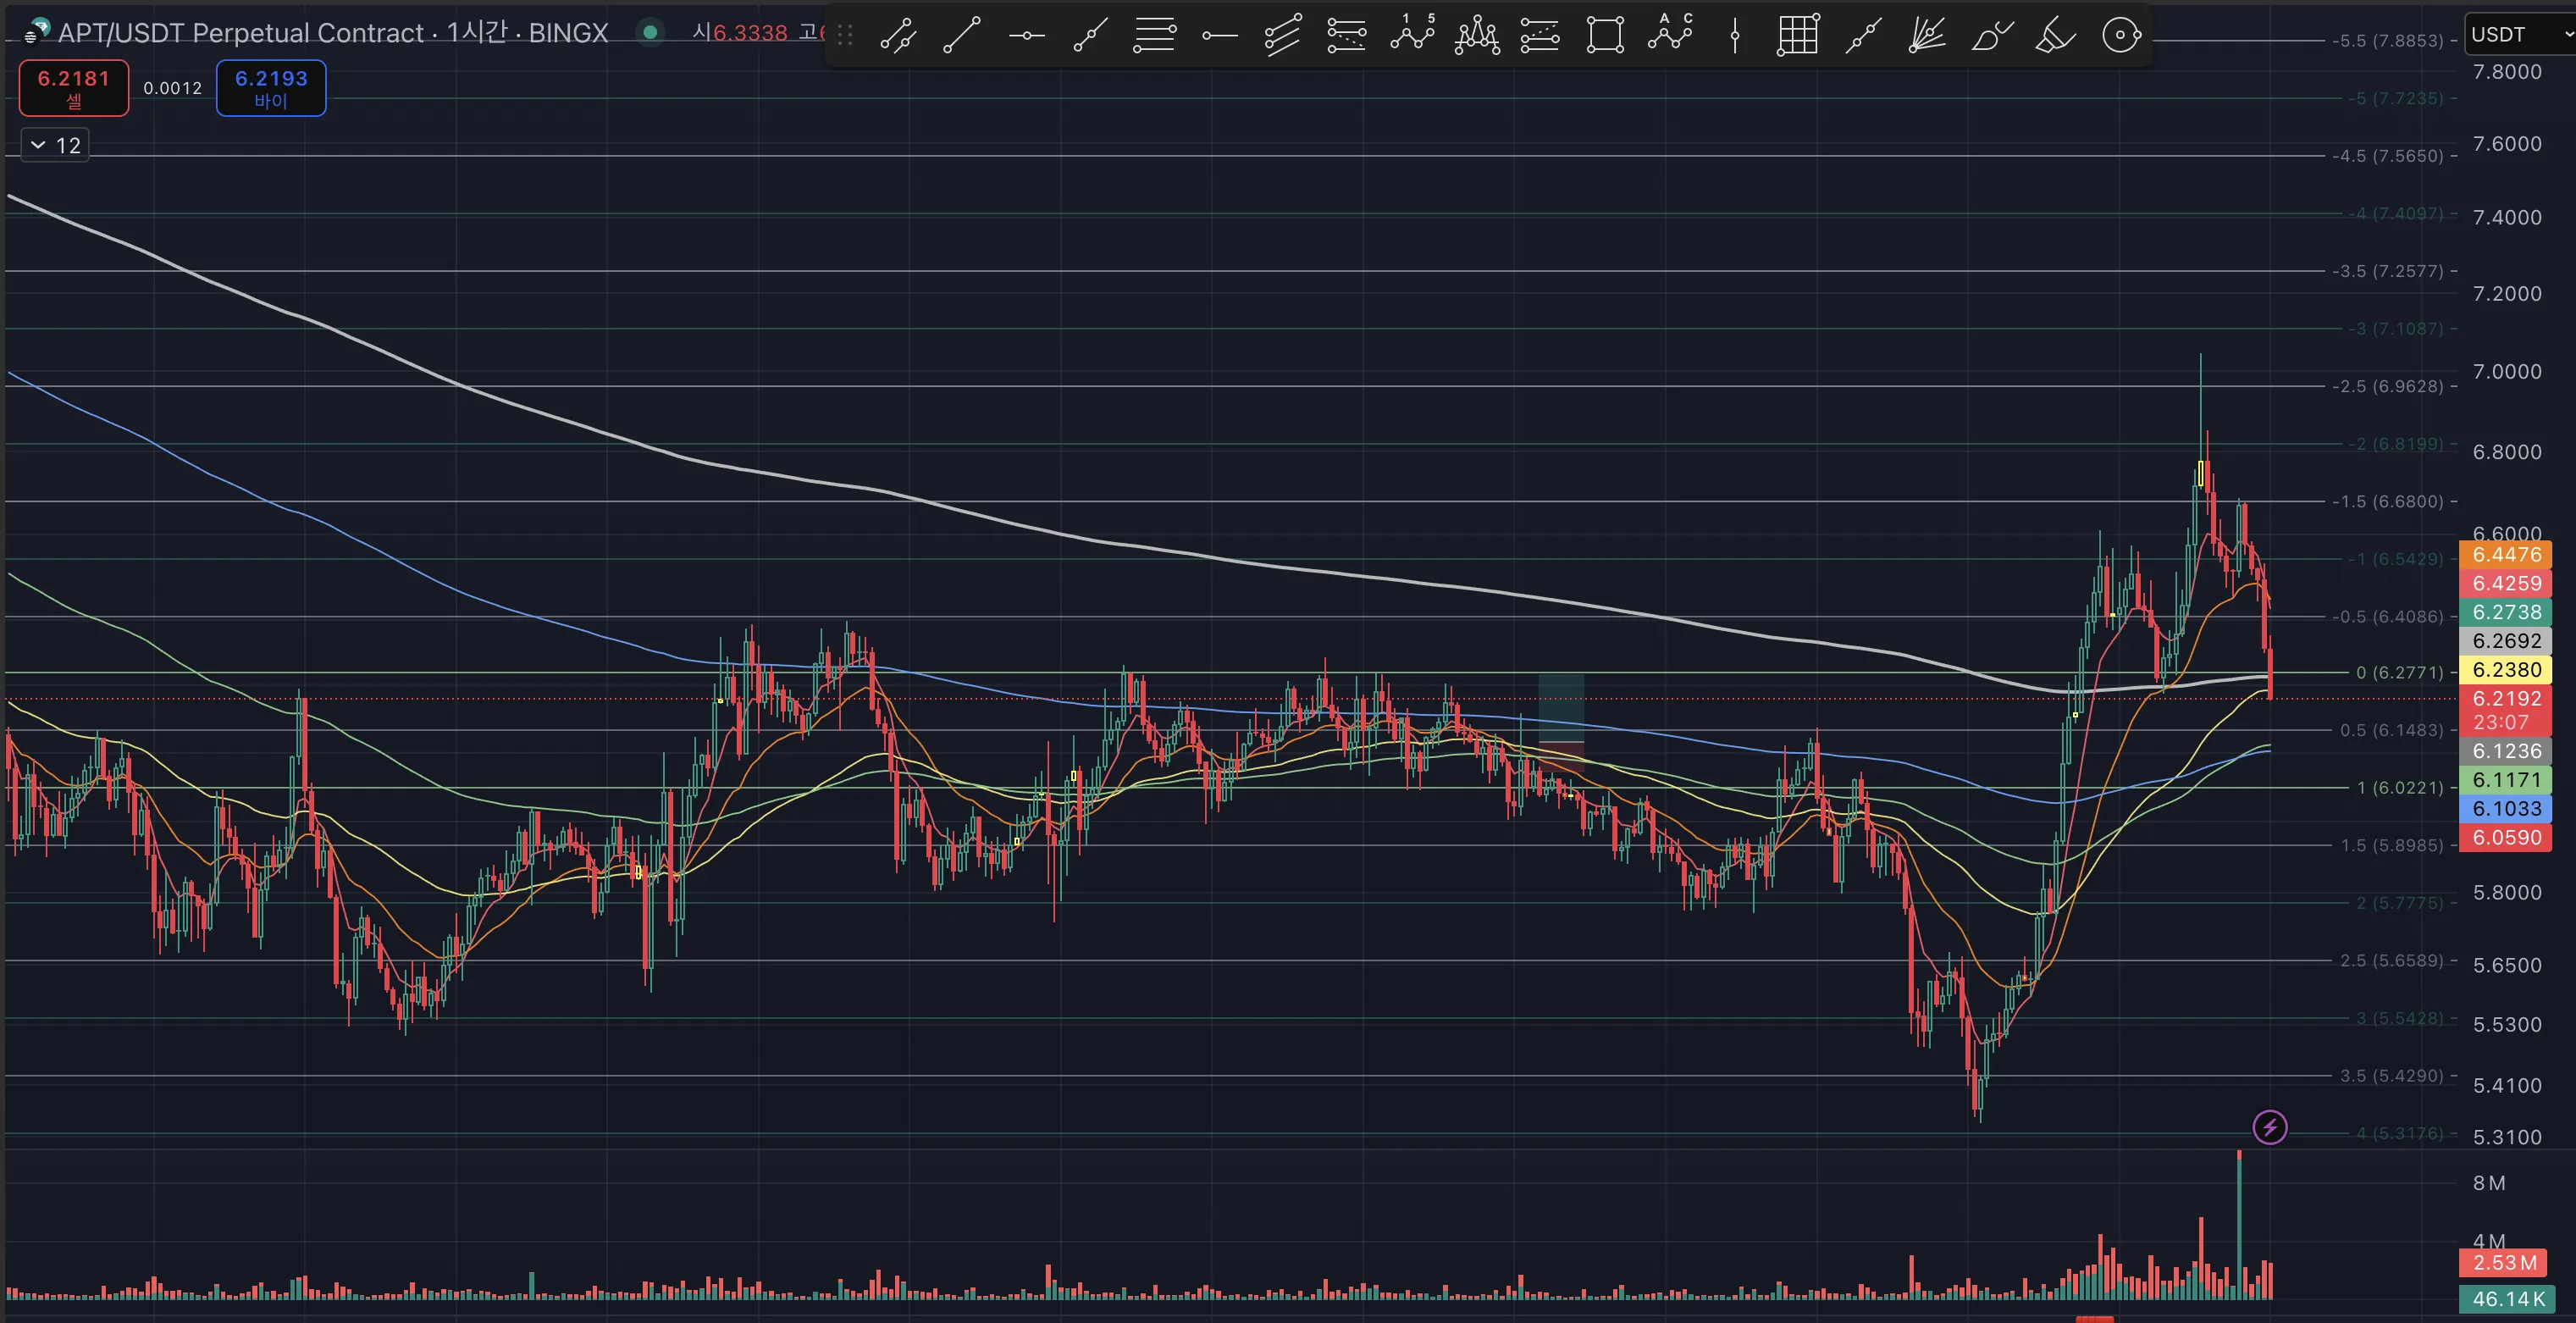The height and width of the screenshot is (1323, 2576).
Task: Click the orange 6.4476 price label
Action: tap(2505, 554)
